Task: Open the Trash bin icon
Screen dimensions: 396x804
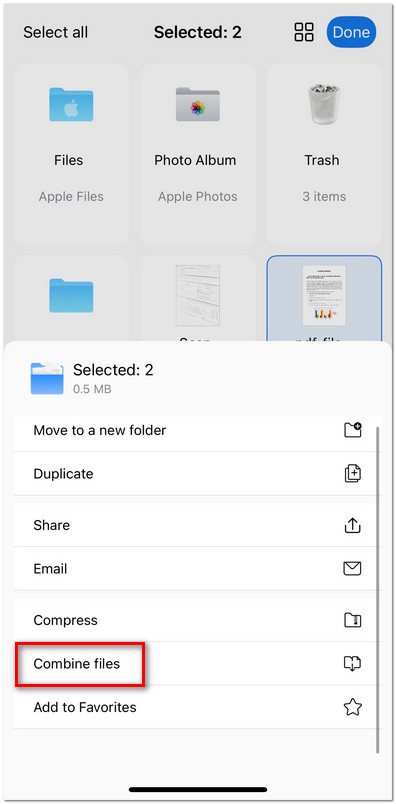Action: click(x=324, y=105)
